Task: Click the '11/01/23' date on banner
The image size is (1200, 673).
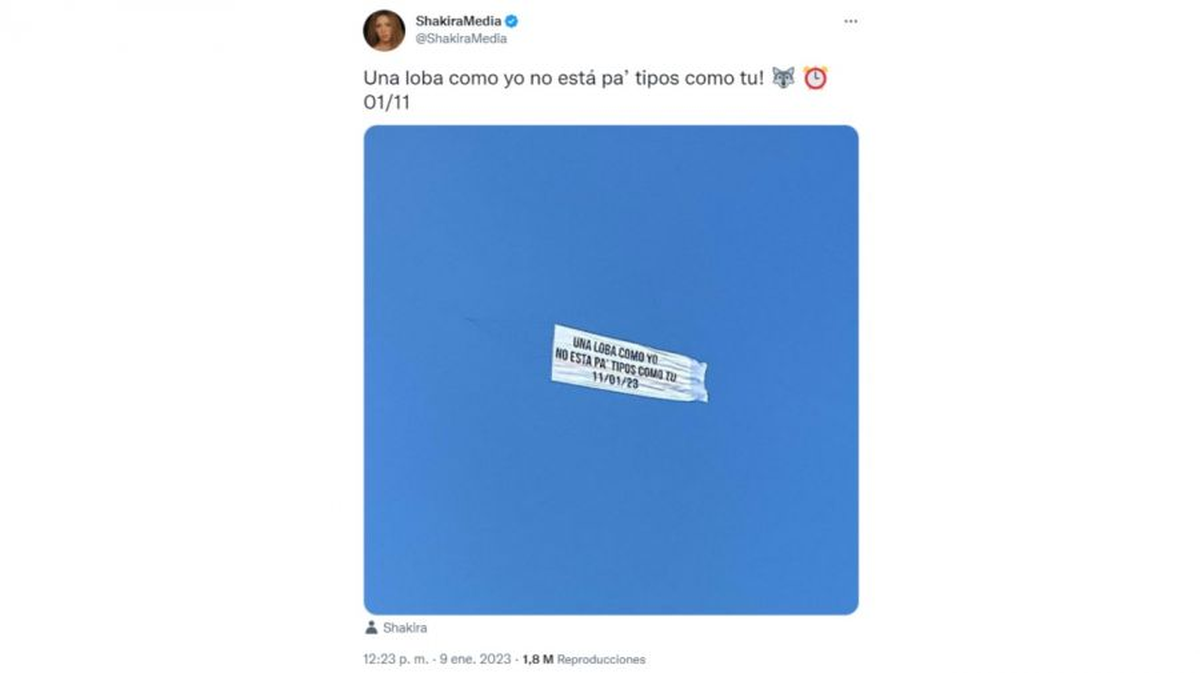Action: point(615,381)
